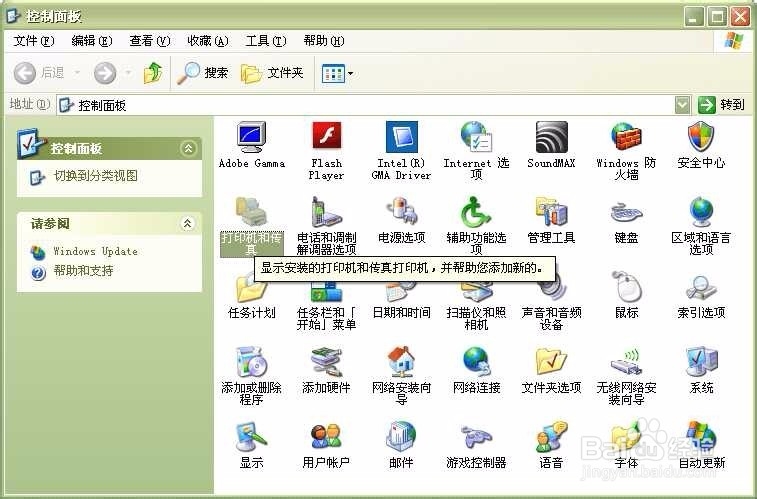Open the 日期和时间 icon
Screen dimensions: 757x499
click(402, 291)
